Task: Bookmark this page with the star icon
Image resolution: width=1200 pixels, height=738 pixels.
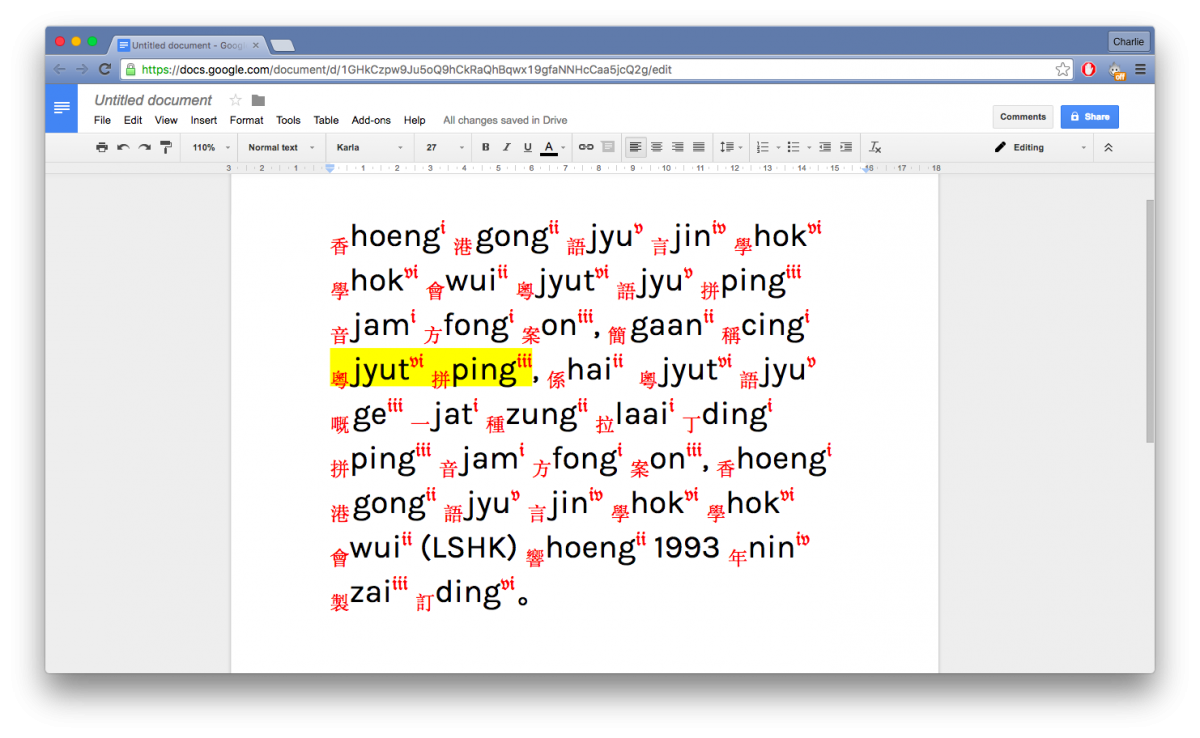Action: coord(1063,69)
